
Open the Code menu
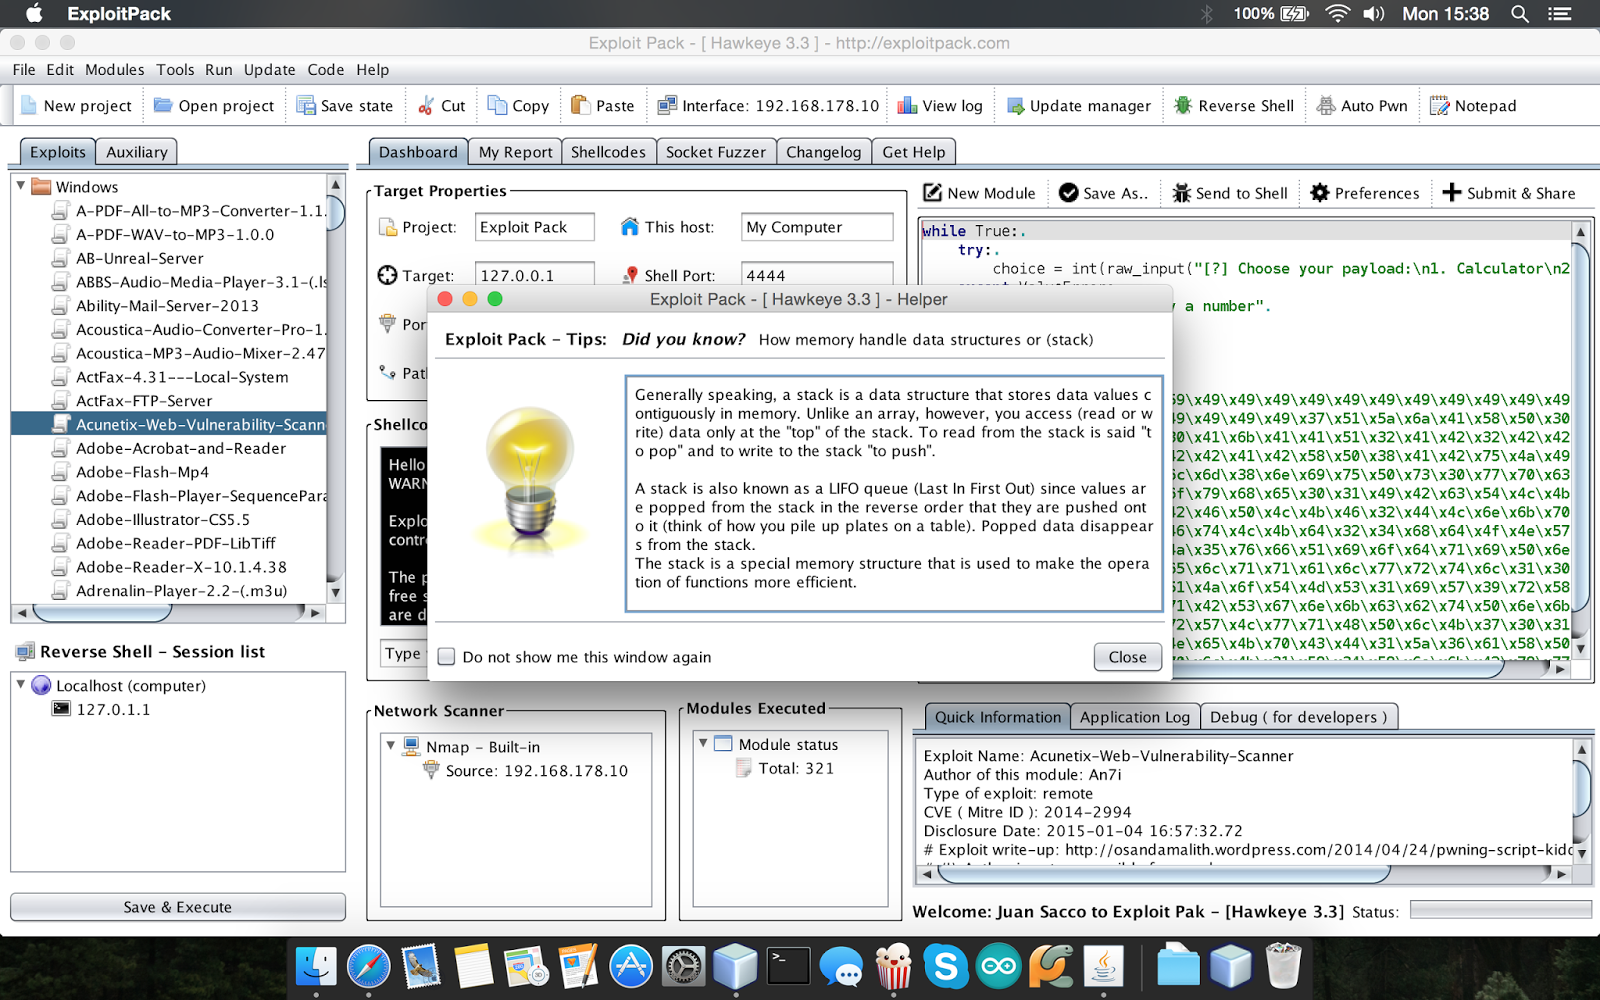325,70
